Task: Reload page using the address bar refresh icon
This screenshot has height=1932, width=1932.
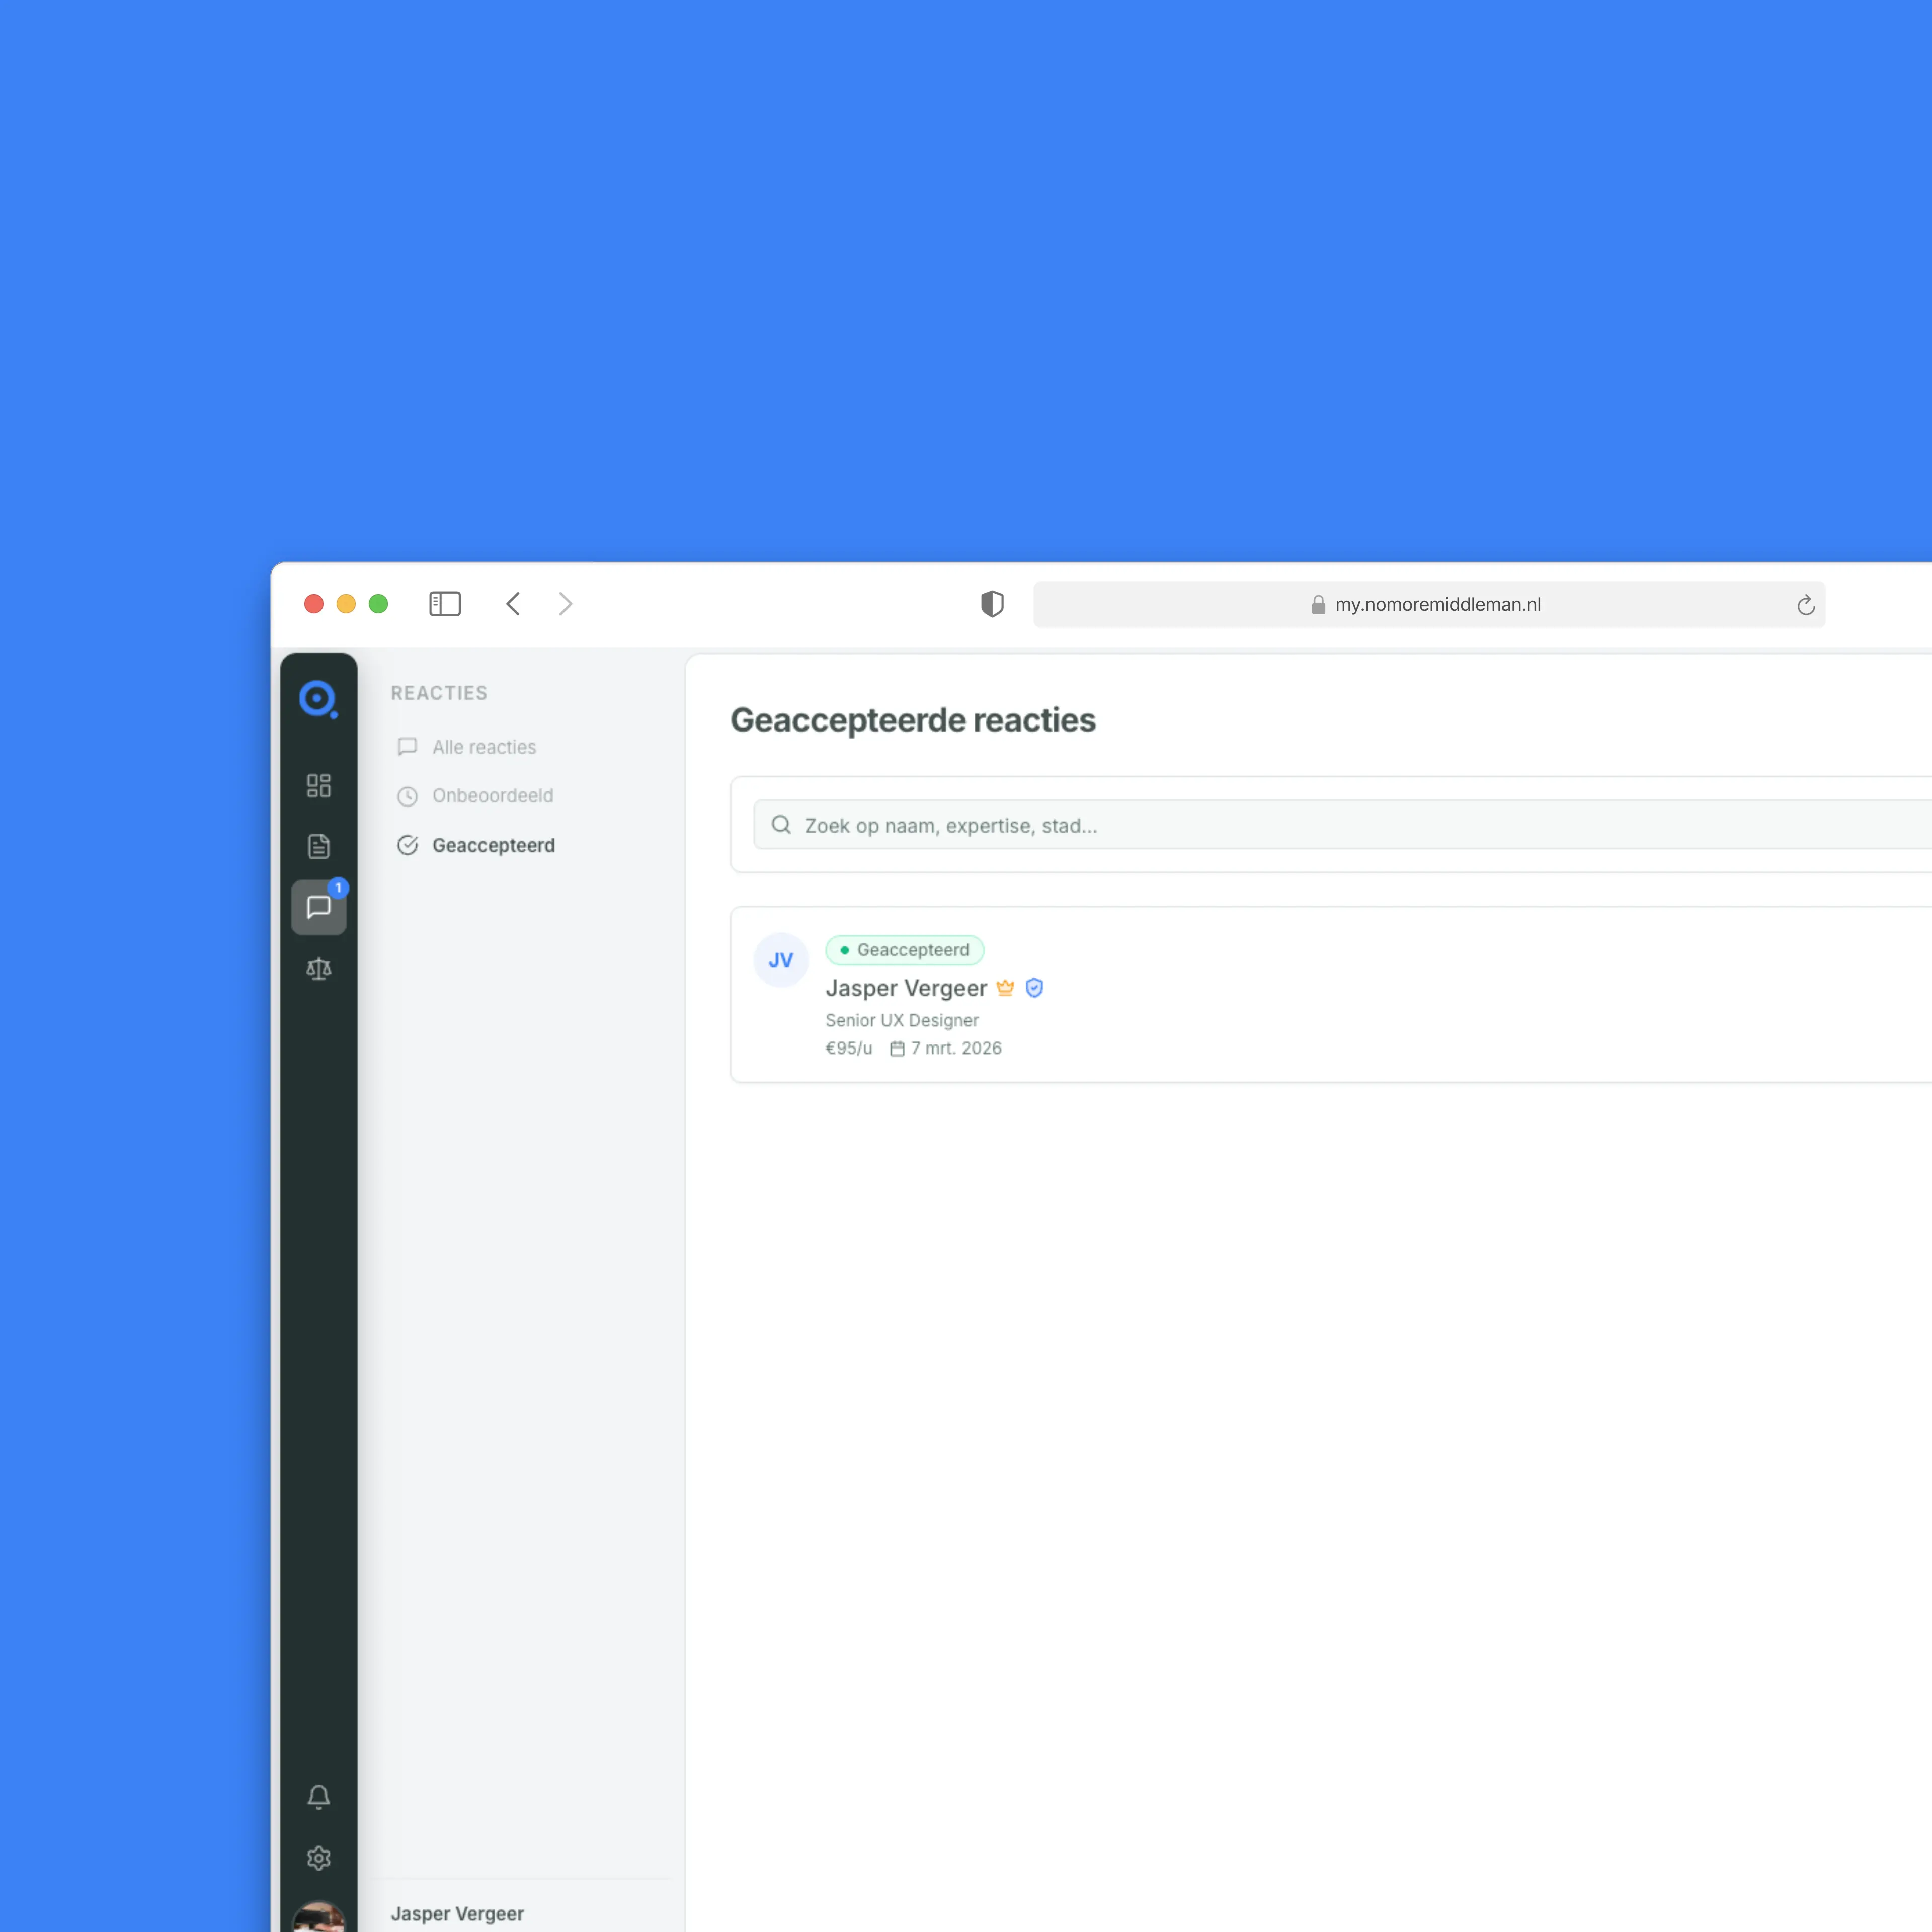Action: [x=1805, y=605]
